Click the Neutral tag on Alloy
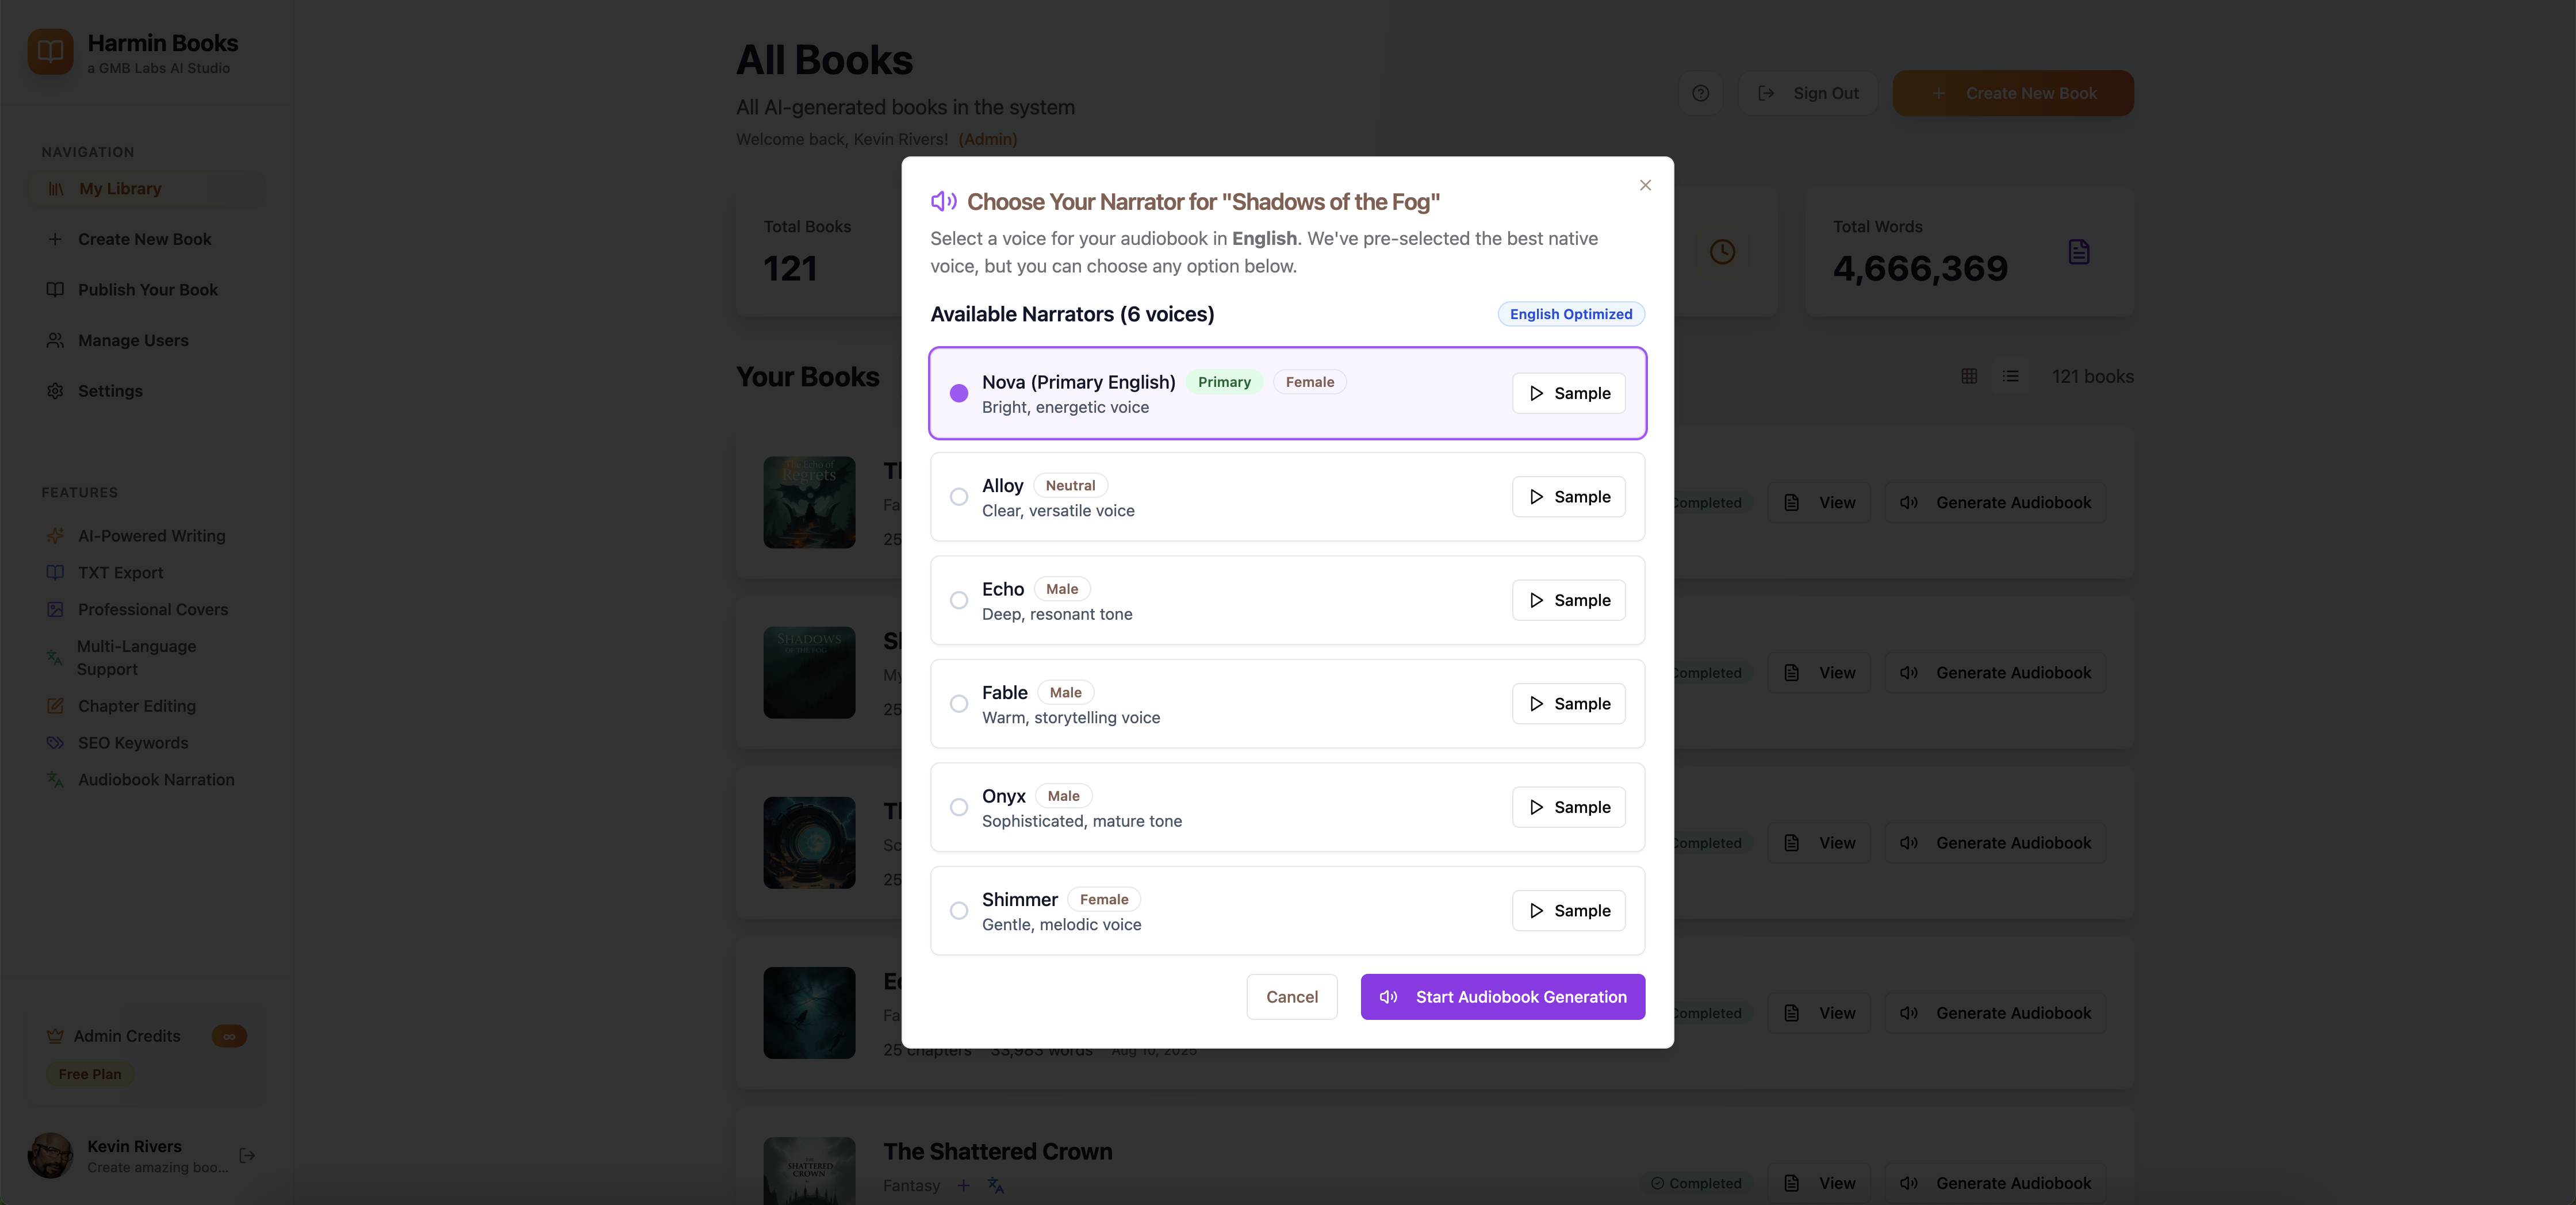The width and height of the screenshot is (2576, 1205). coord(1070,485)
